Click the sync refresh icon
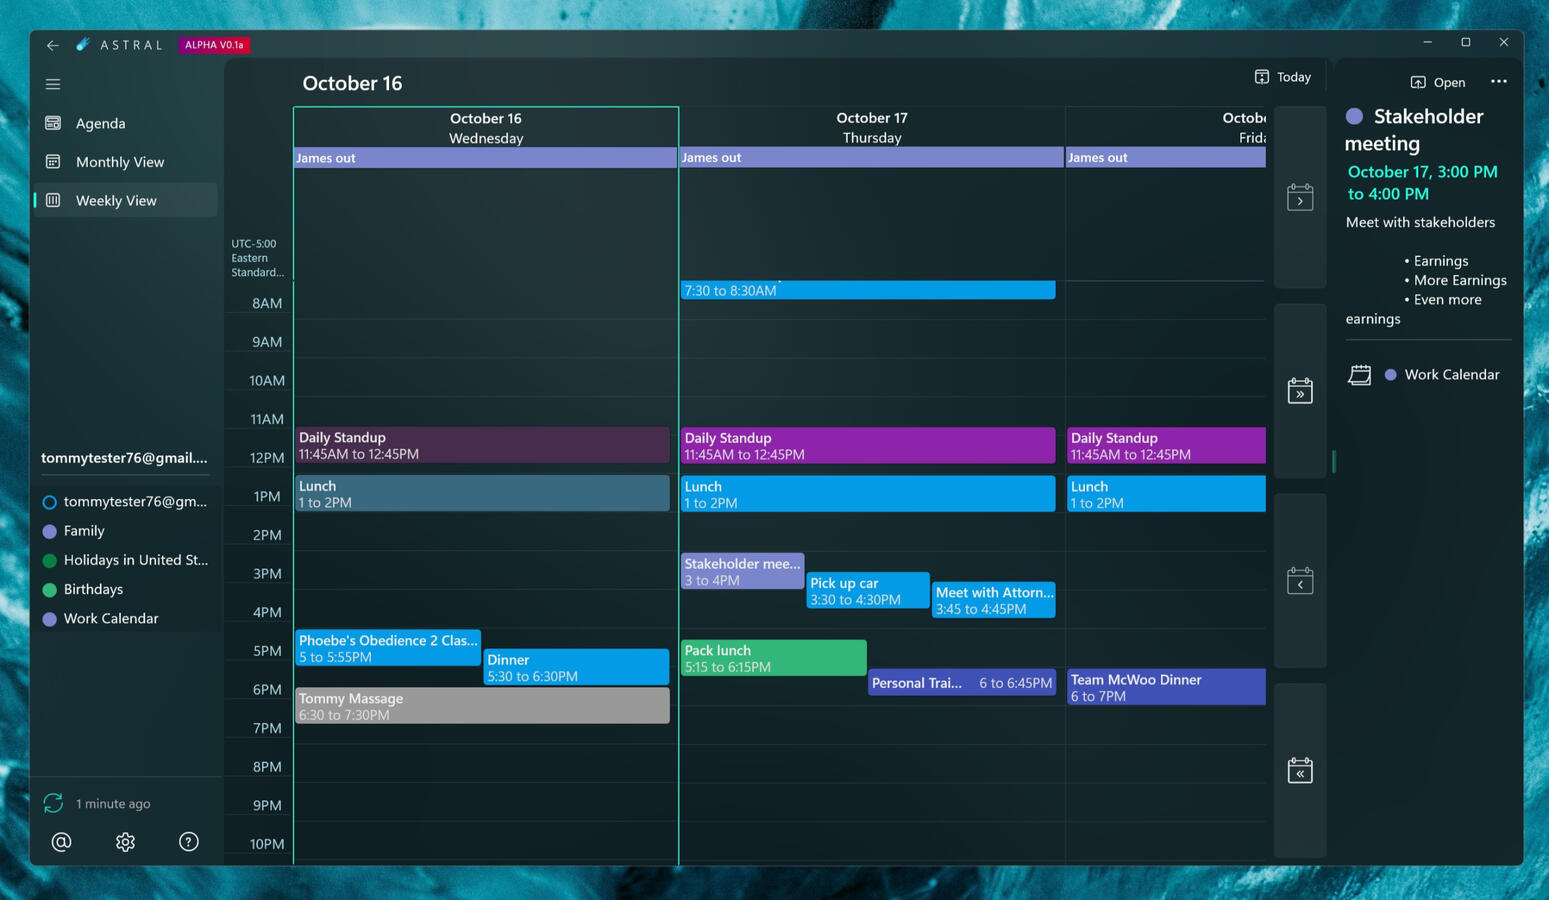The image size is (1549, 900). [53, 803]
